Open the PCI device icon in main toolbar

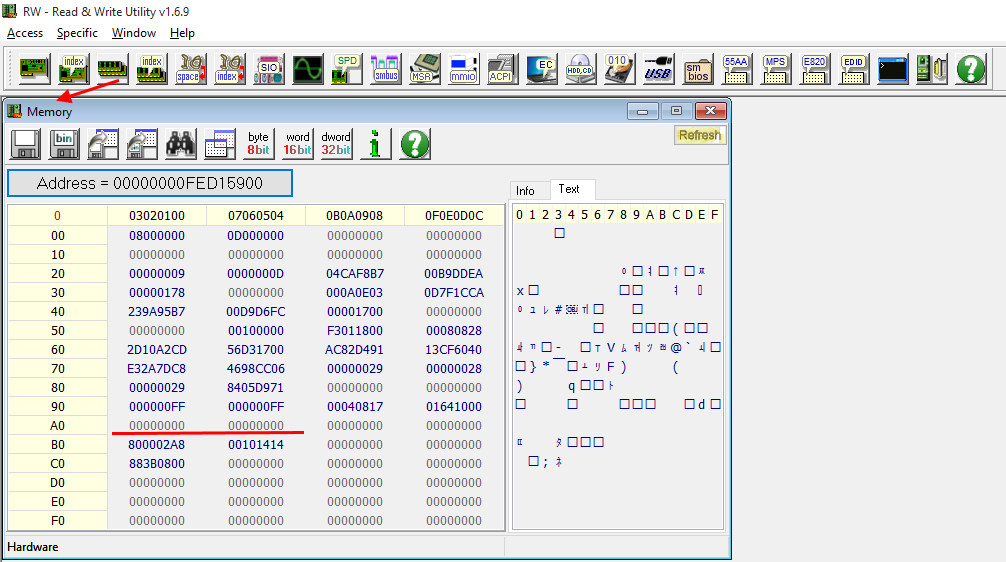point(35,69)
